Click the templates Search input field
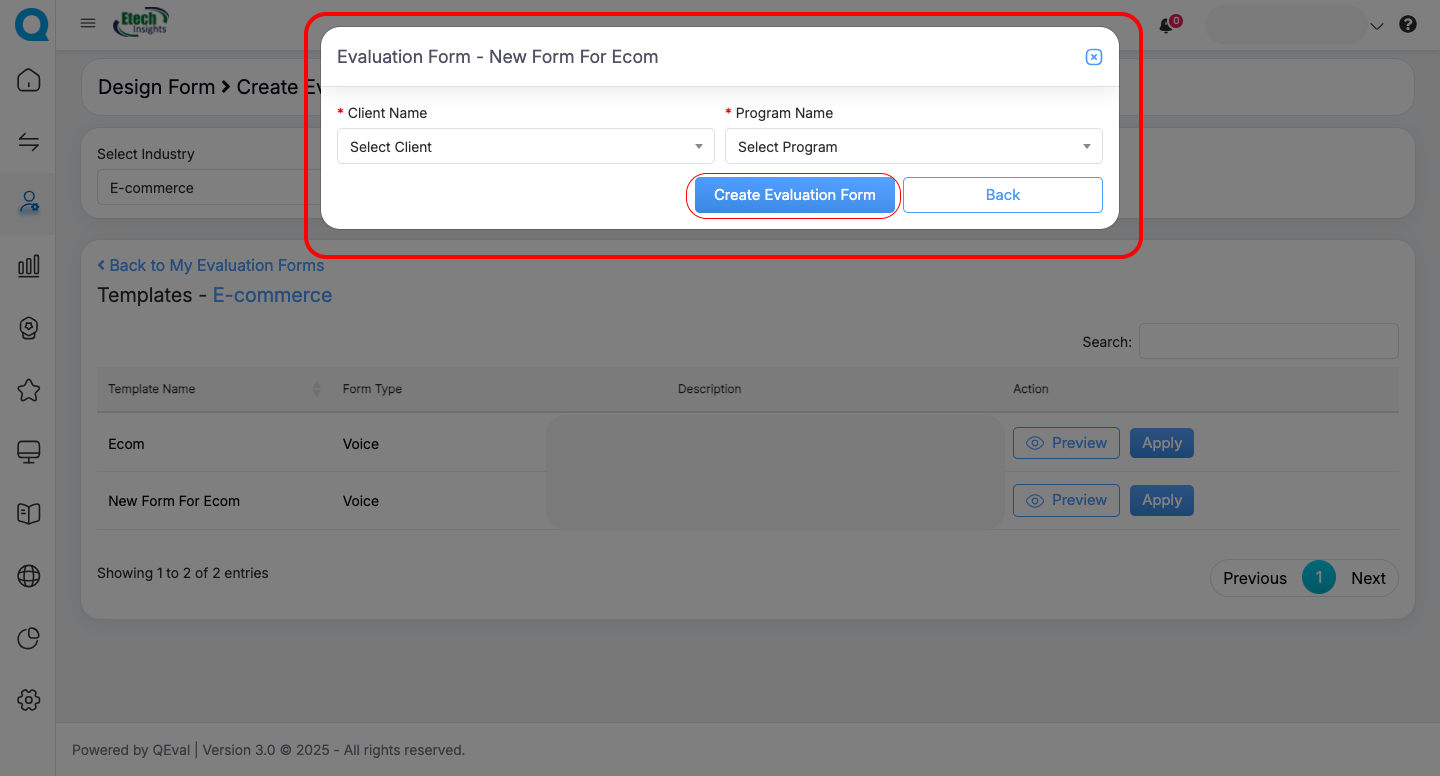The image size is (1440, 776). (x=1268, y=341)
